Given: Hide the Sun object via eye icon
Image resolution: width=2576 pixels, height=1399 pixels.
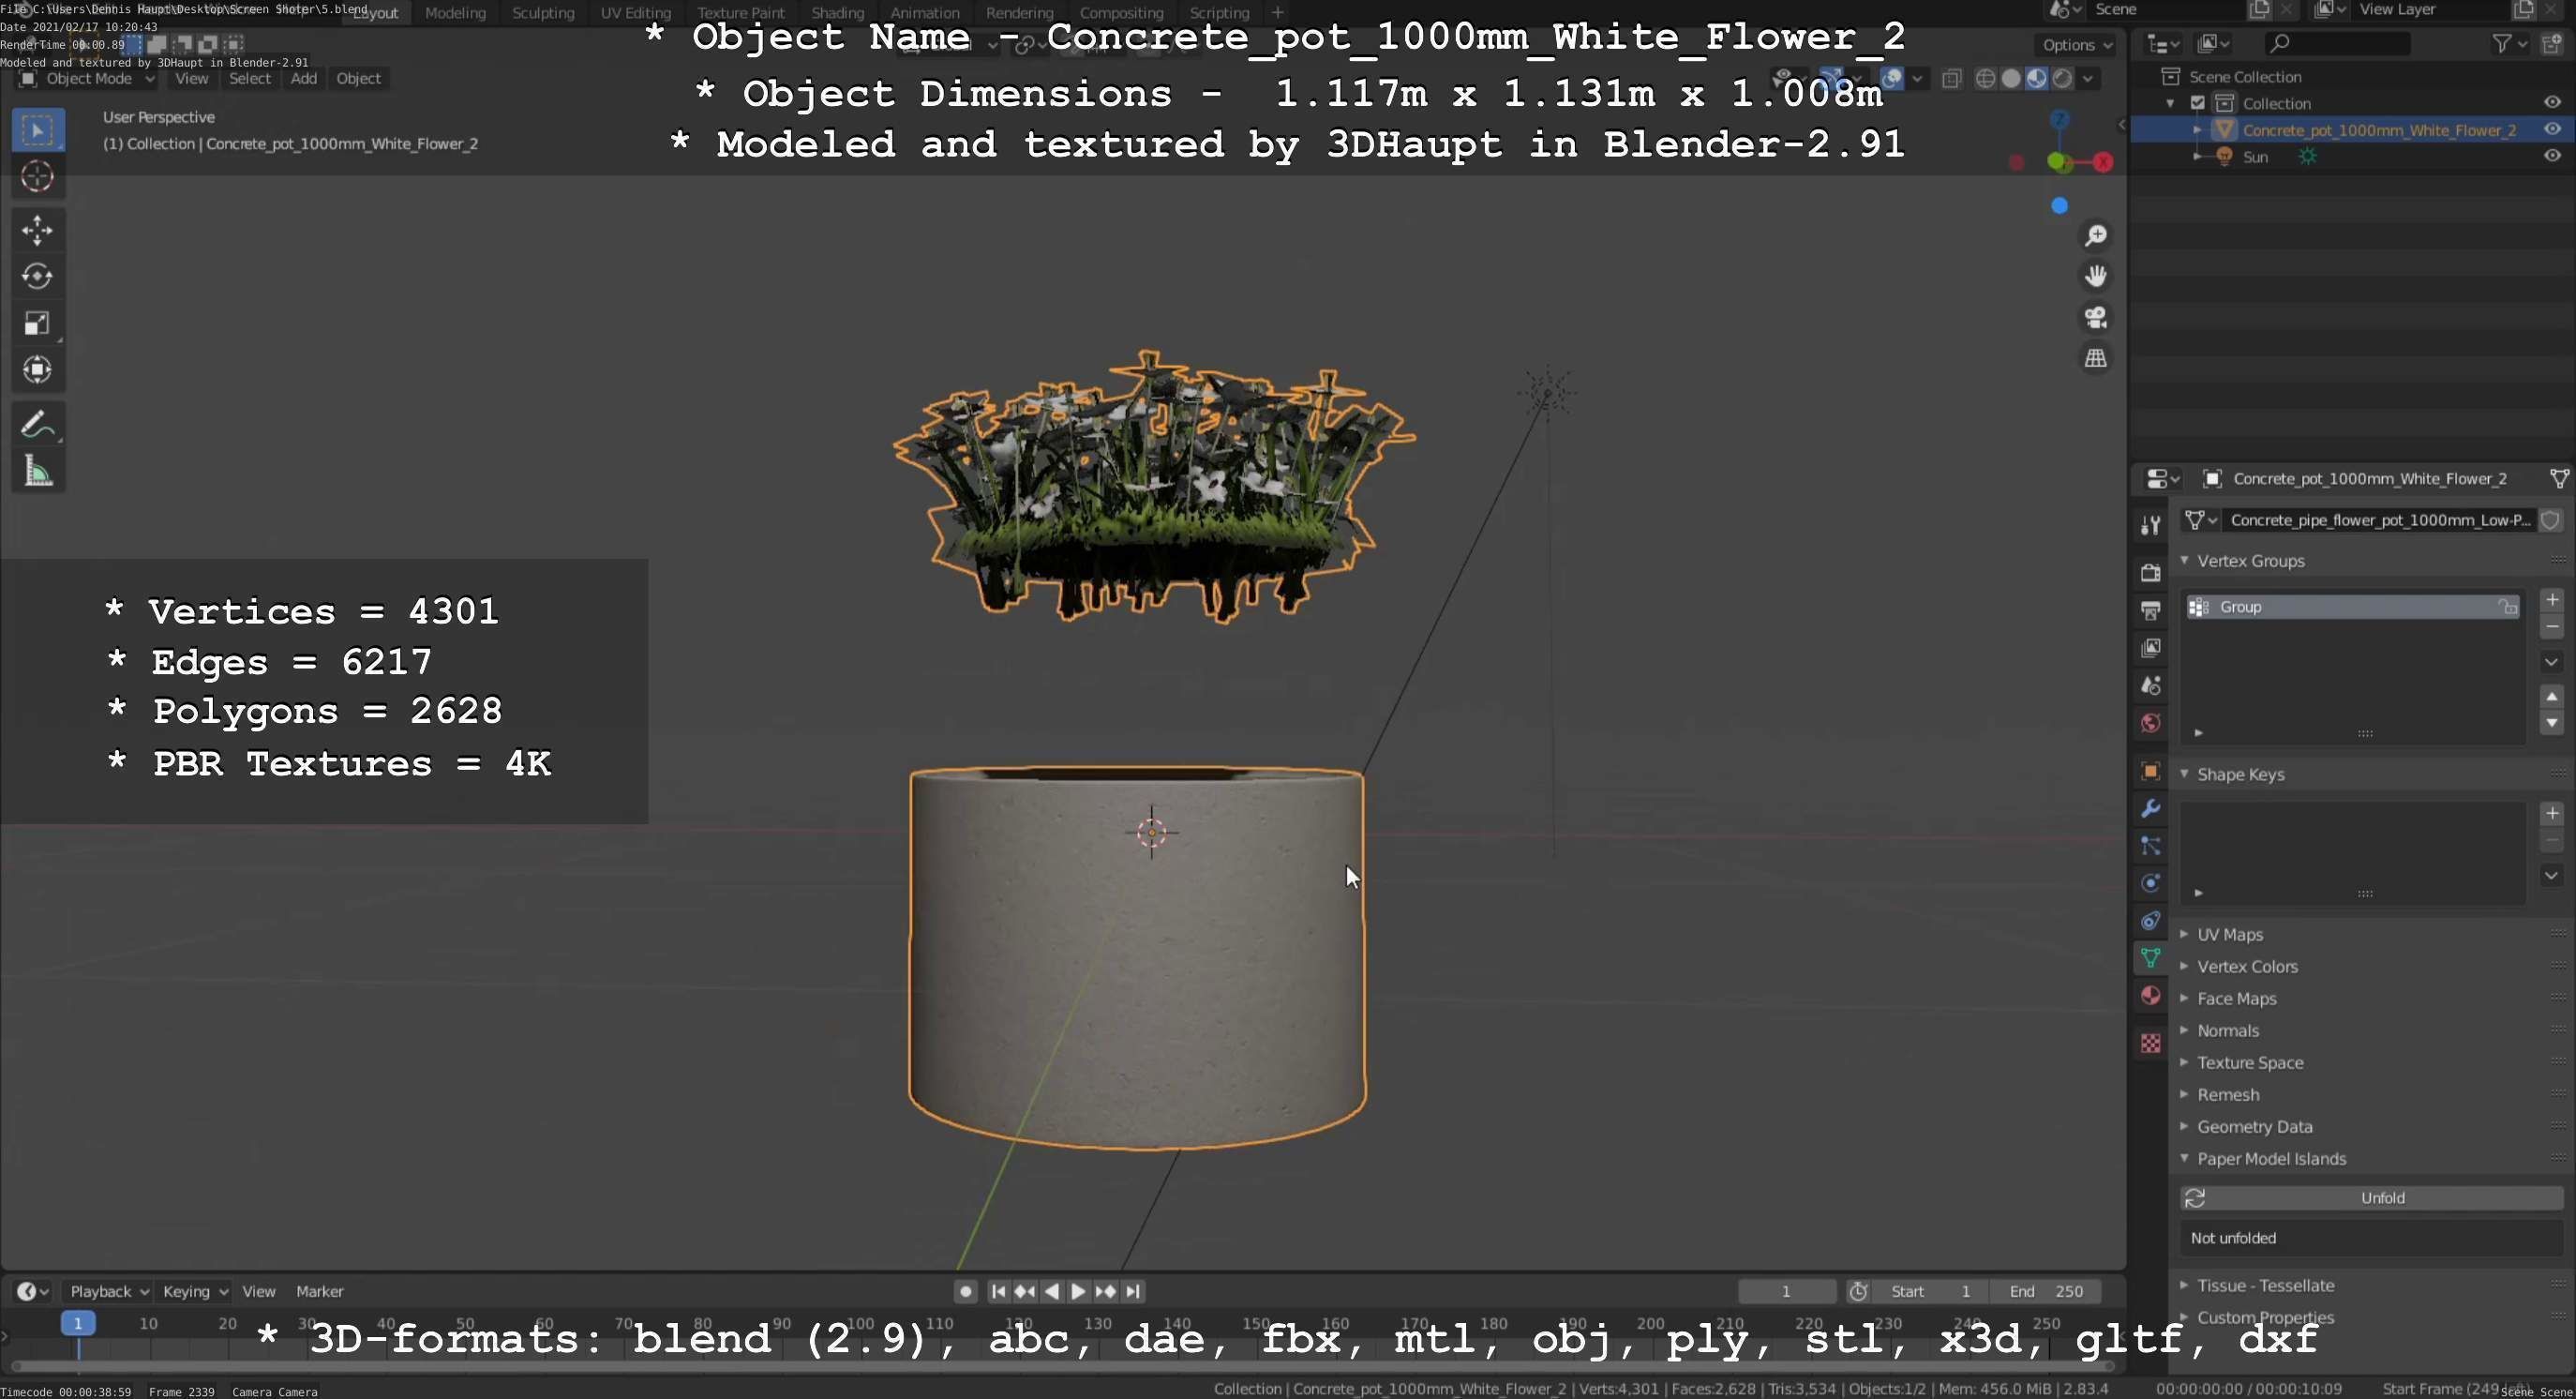Looking at the screenshot, I should tap(2552, 156).
